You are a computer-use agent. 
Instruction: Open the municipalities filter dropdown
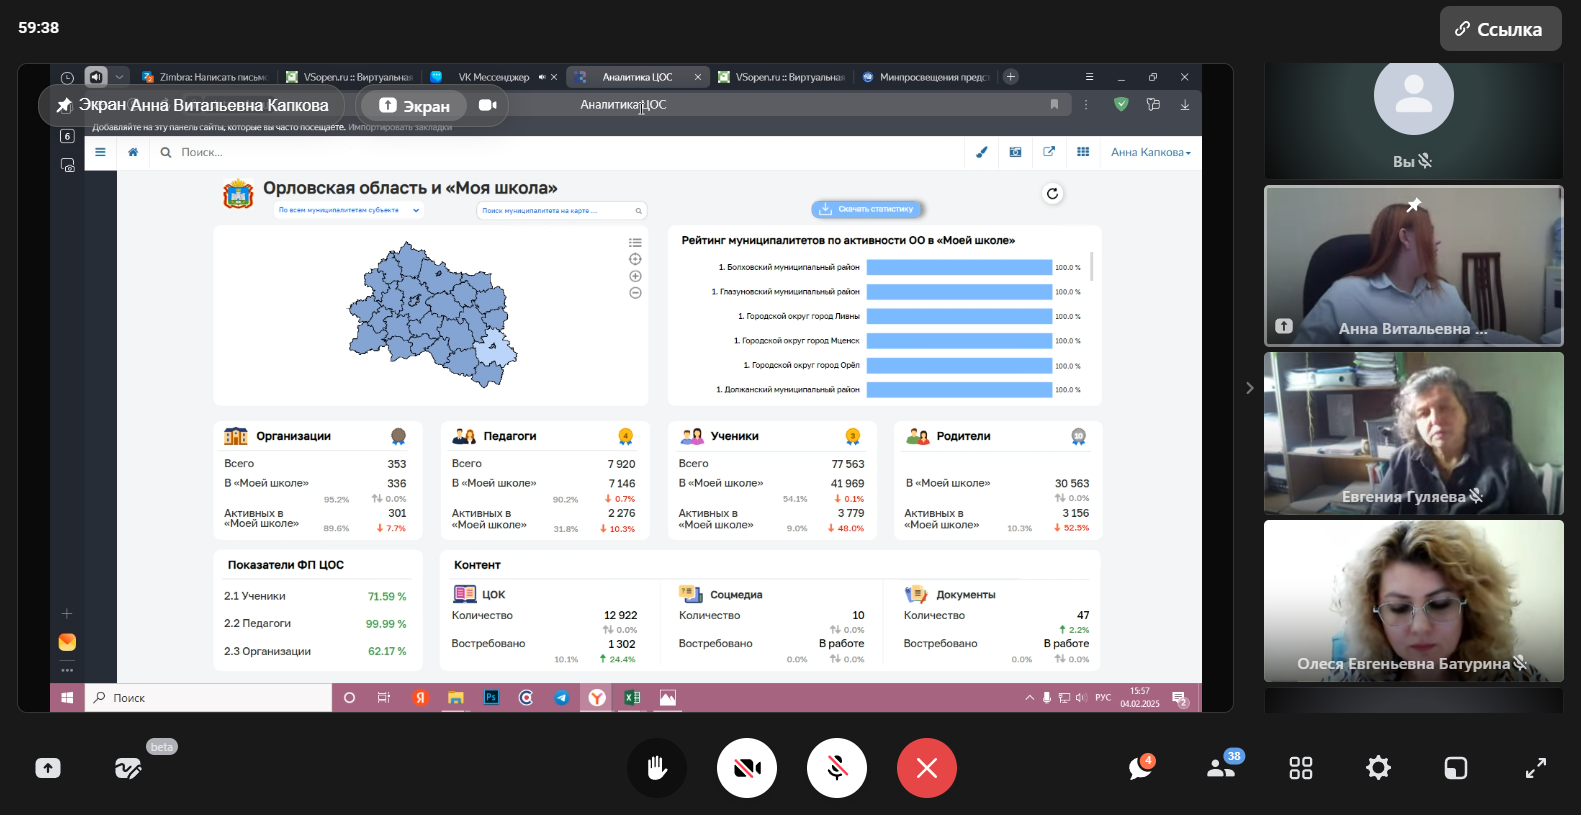click(x=347, y=210)
